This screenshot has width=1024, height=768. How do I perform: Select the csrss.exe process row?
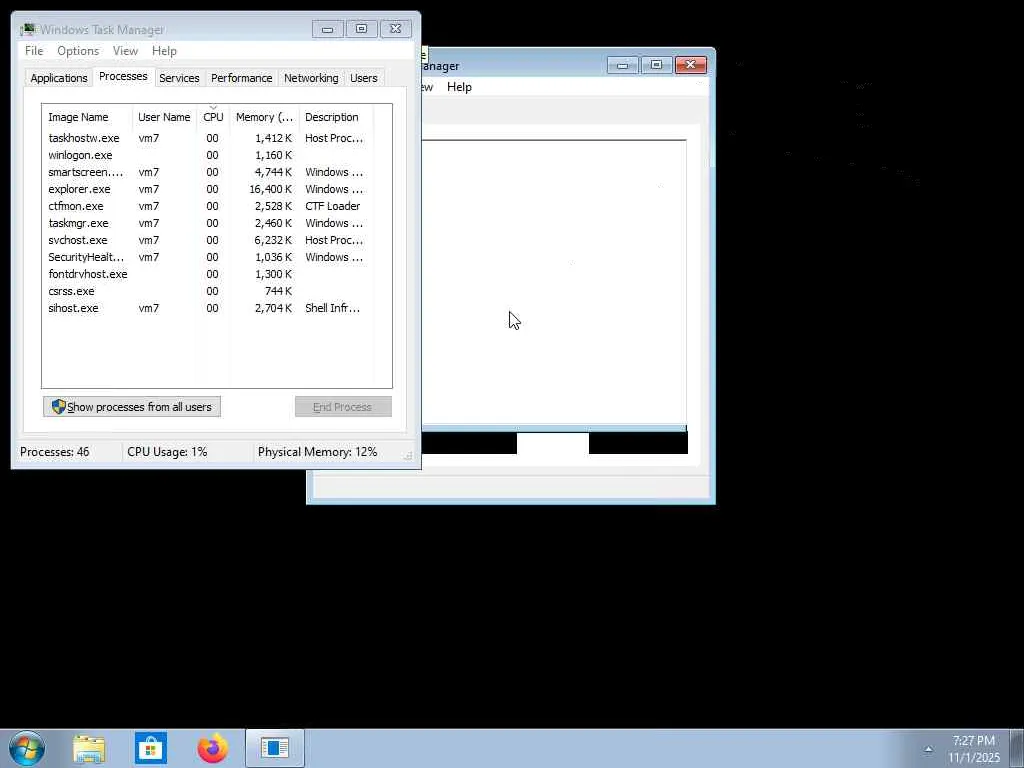[x=208, y=291]
